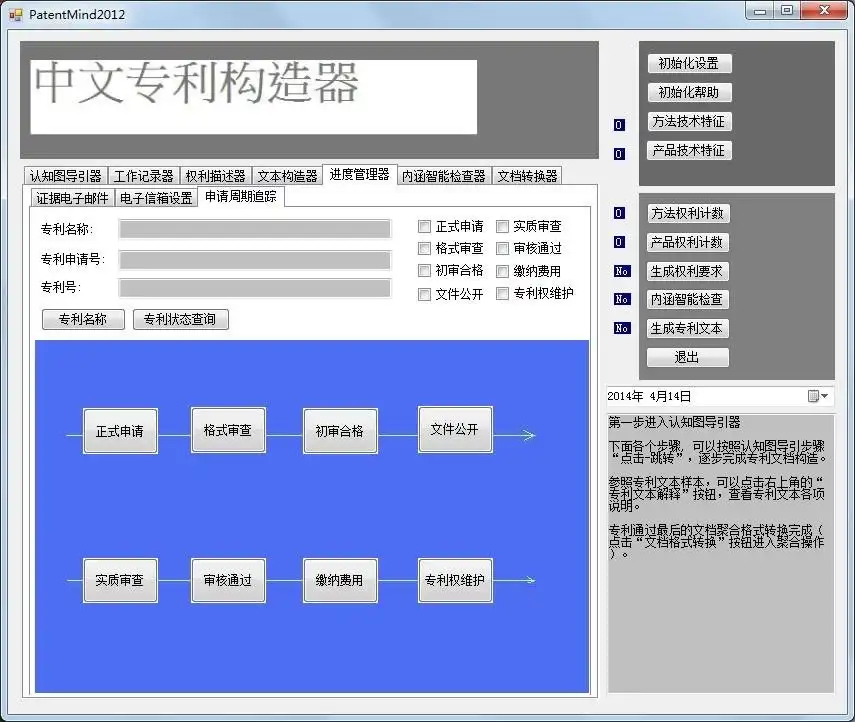This screenshot has width=855, height=722.
Task: Click the 专利权维护 flowchart box
Action: (x=455, y=580)
